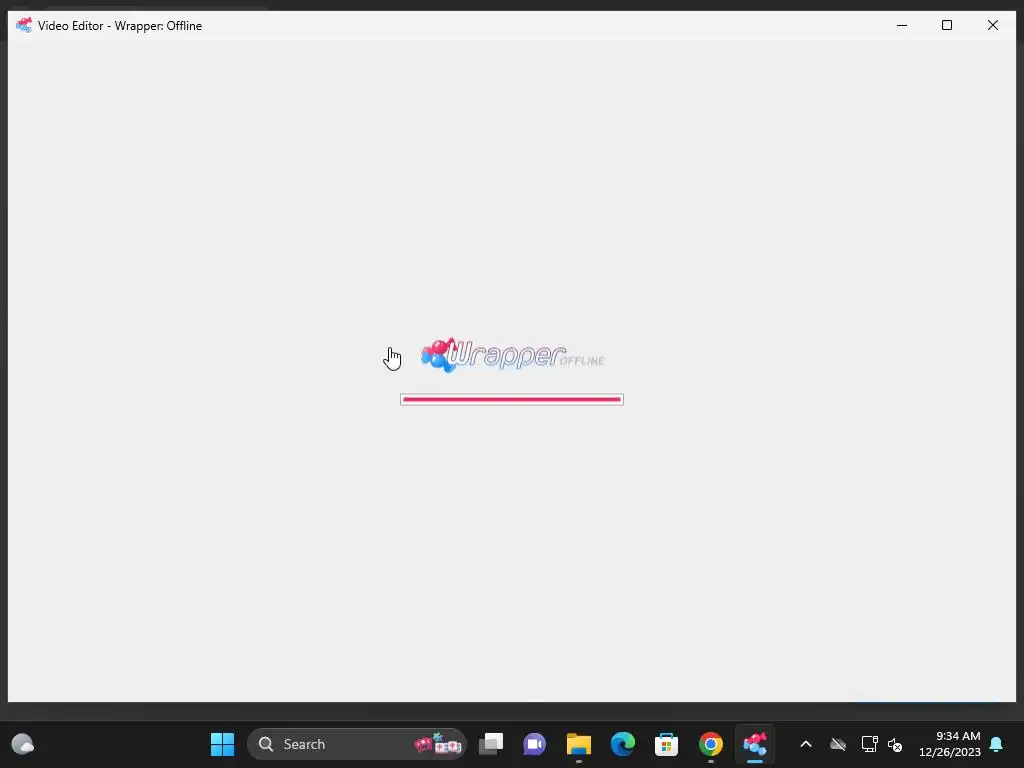Open the network display tray icon

(x=869, y=744)
